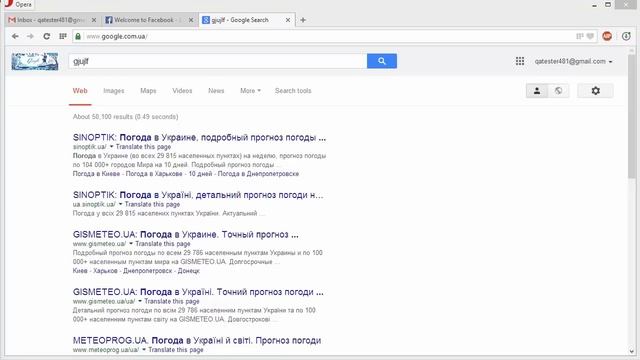Switch to Videos results

182,91
